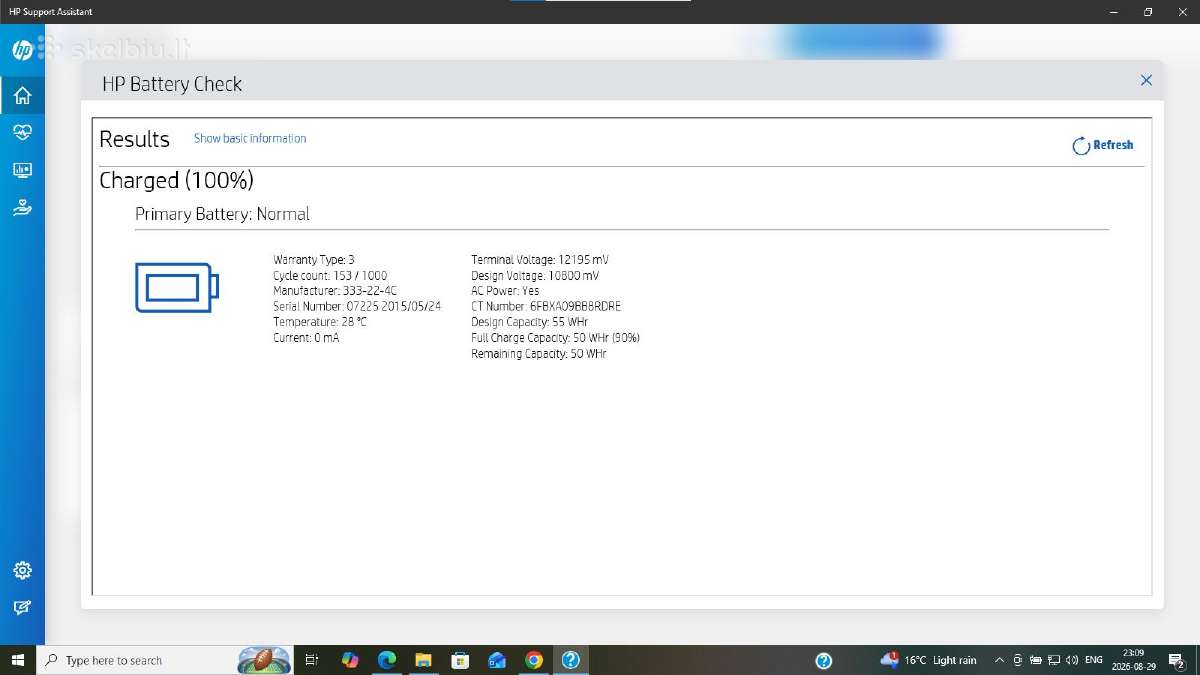
Task: Open Outlook from the taskbar
Action: click(497, 660)
